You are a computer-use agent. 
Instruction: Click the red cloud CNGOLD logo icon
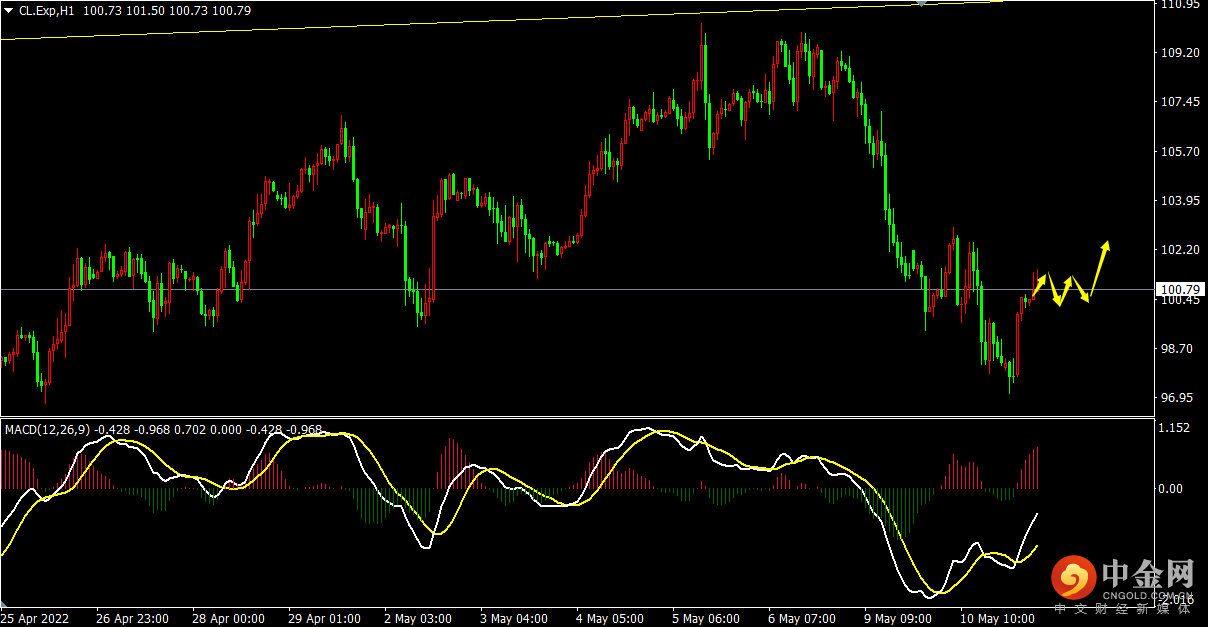1072,577
